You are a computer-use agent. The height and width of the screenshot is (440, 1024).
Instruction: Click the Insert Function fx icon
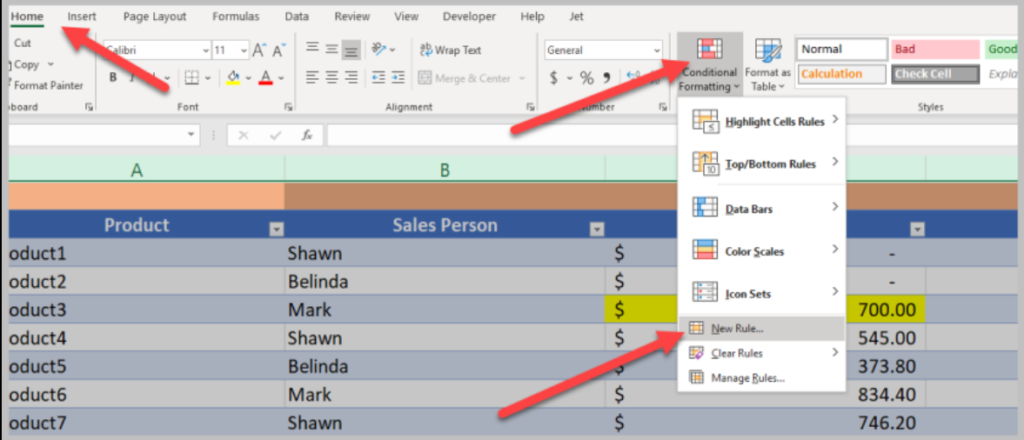point(307,134)
